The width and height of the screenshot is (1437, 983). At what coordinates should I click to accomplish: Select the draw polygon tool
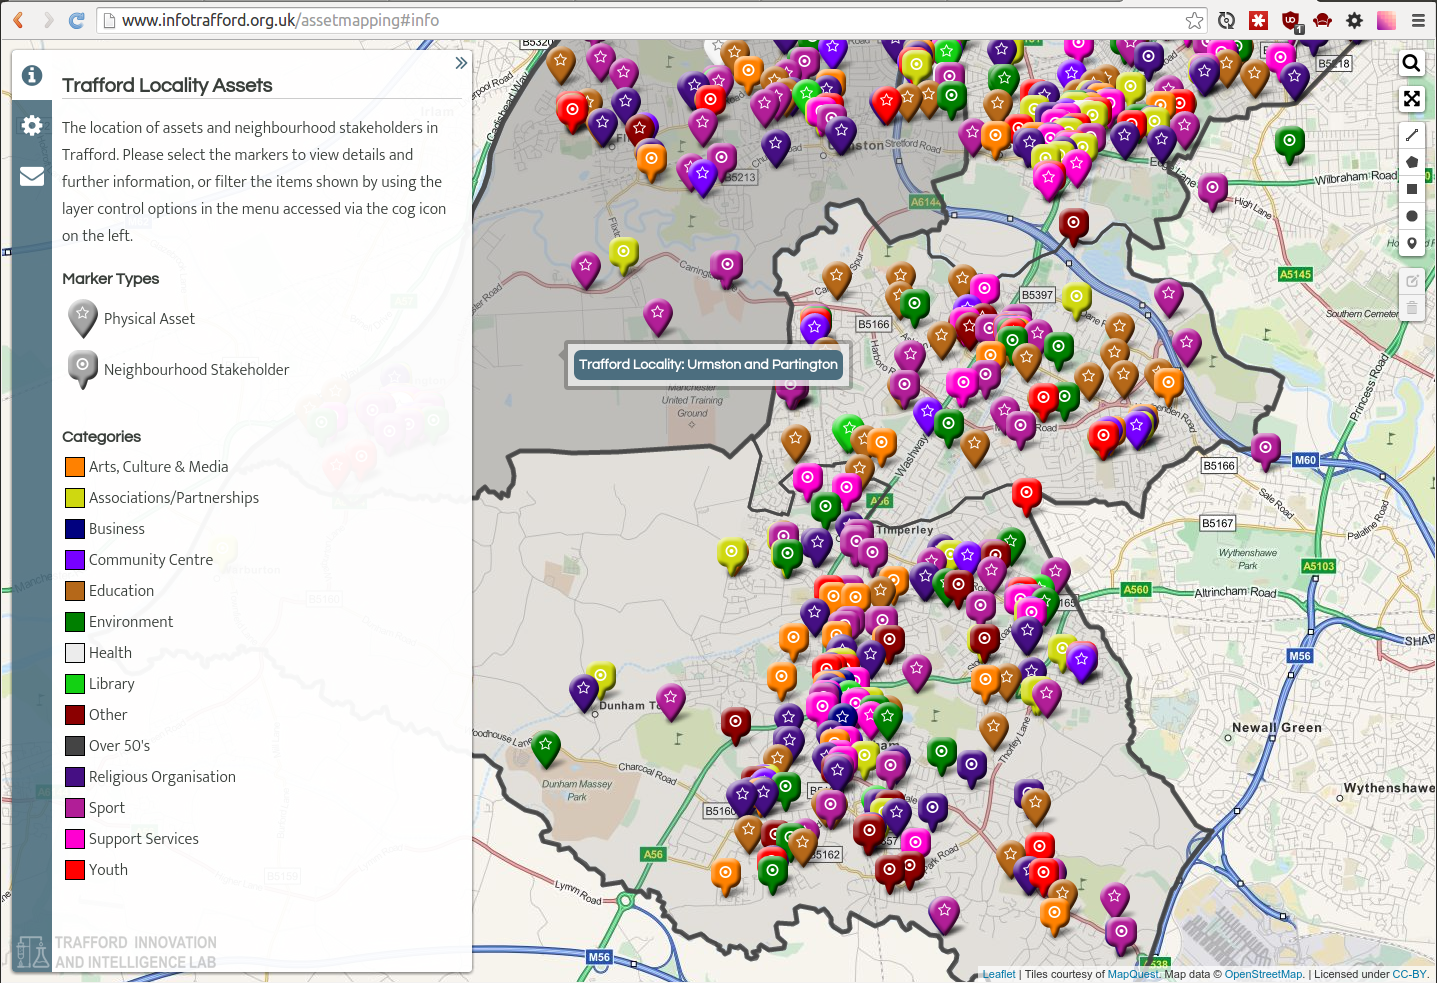click(1411, 162)
